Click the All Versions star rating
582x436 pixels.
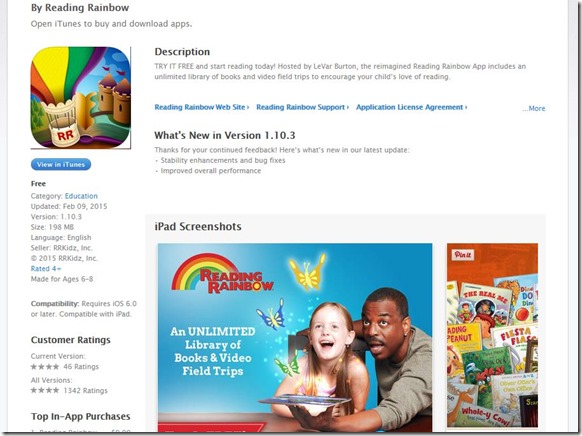click(45, 390)
